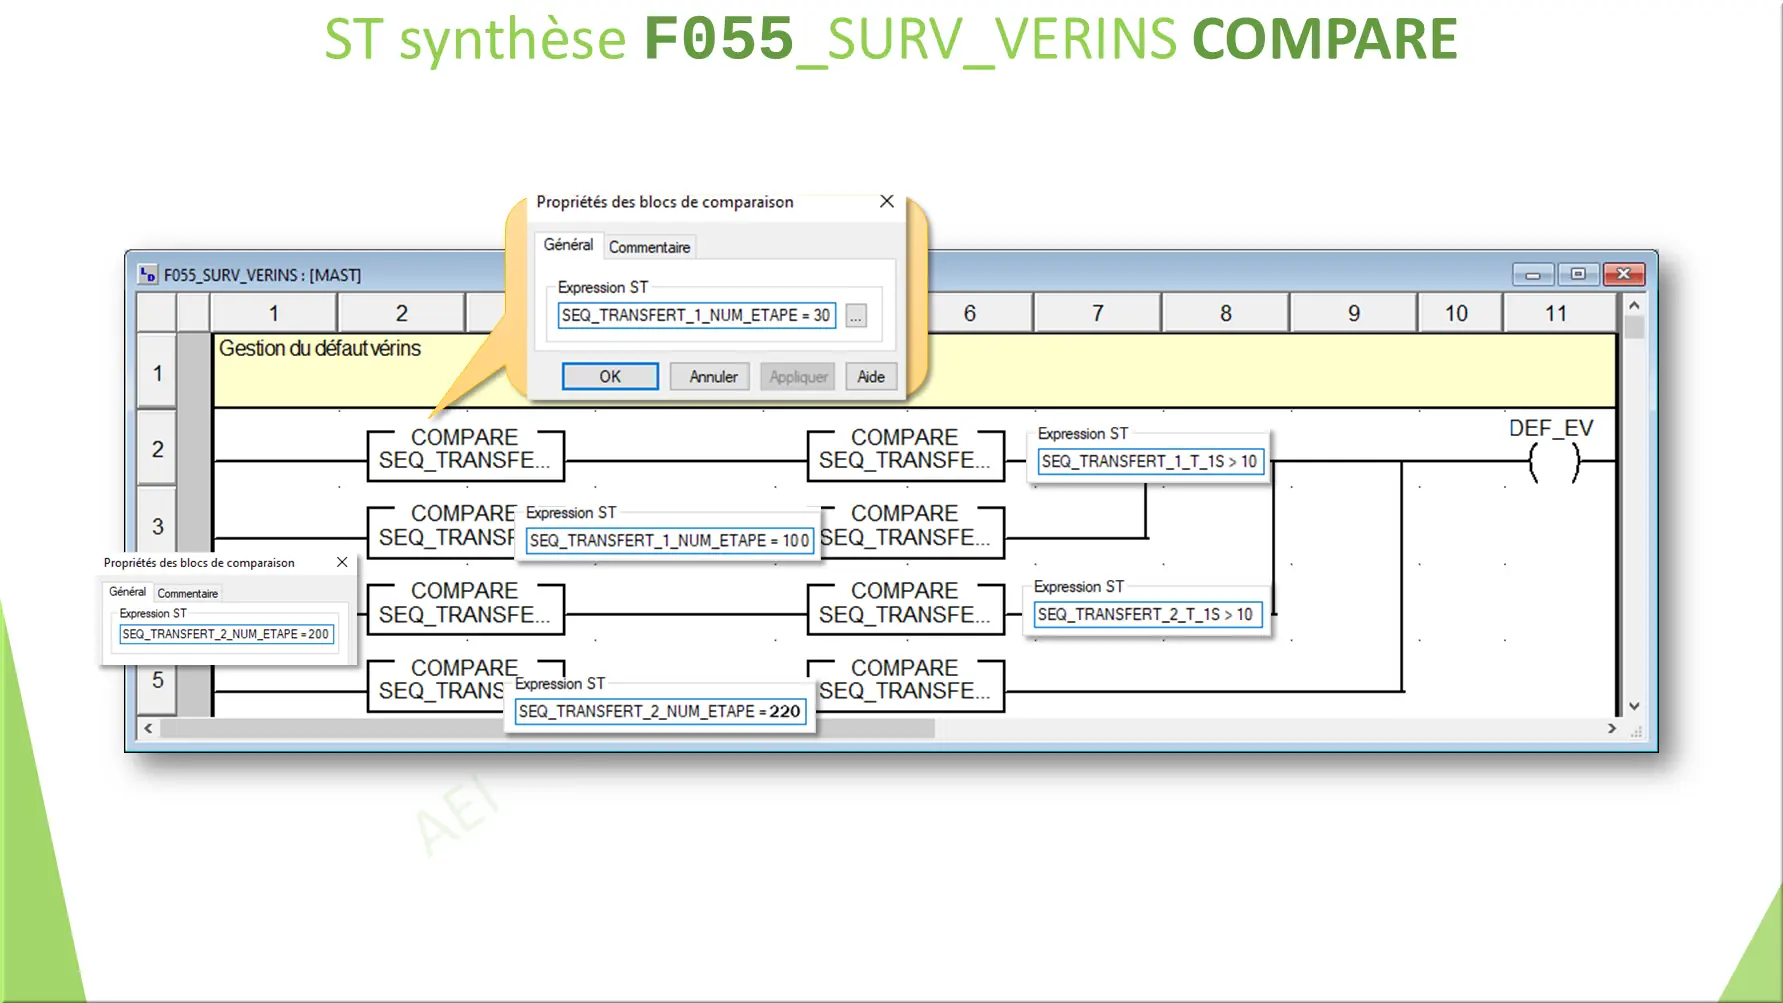The image size is (1783, 1003).
Task: Select the Général tab in the lower dialog
Action: point(126,591)
